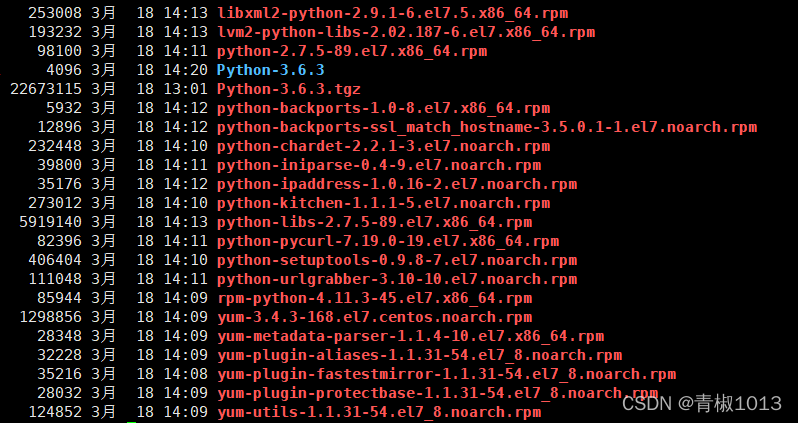The height and width of the screenshot is (423, 798).
Task: Click python-backports-ssl_match_hostname rpm filename
Action: [x=487, y=127]
